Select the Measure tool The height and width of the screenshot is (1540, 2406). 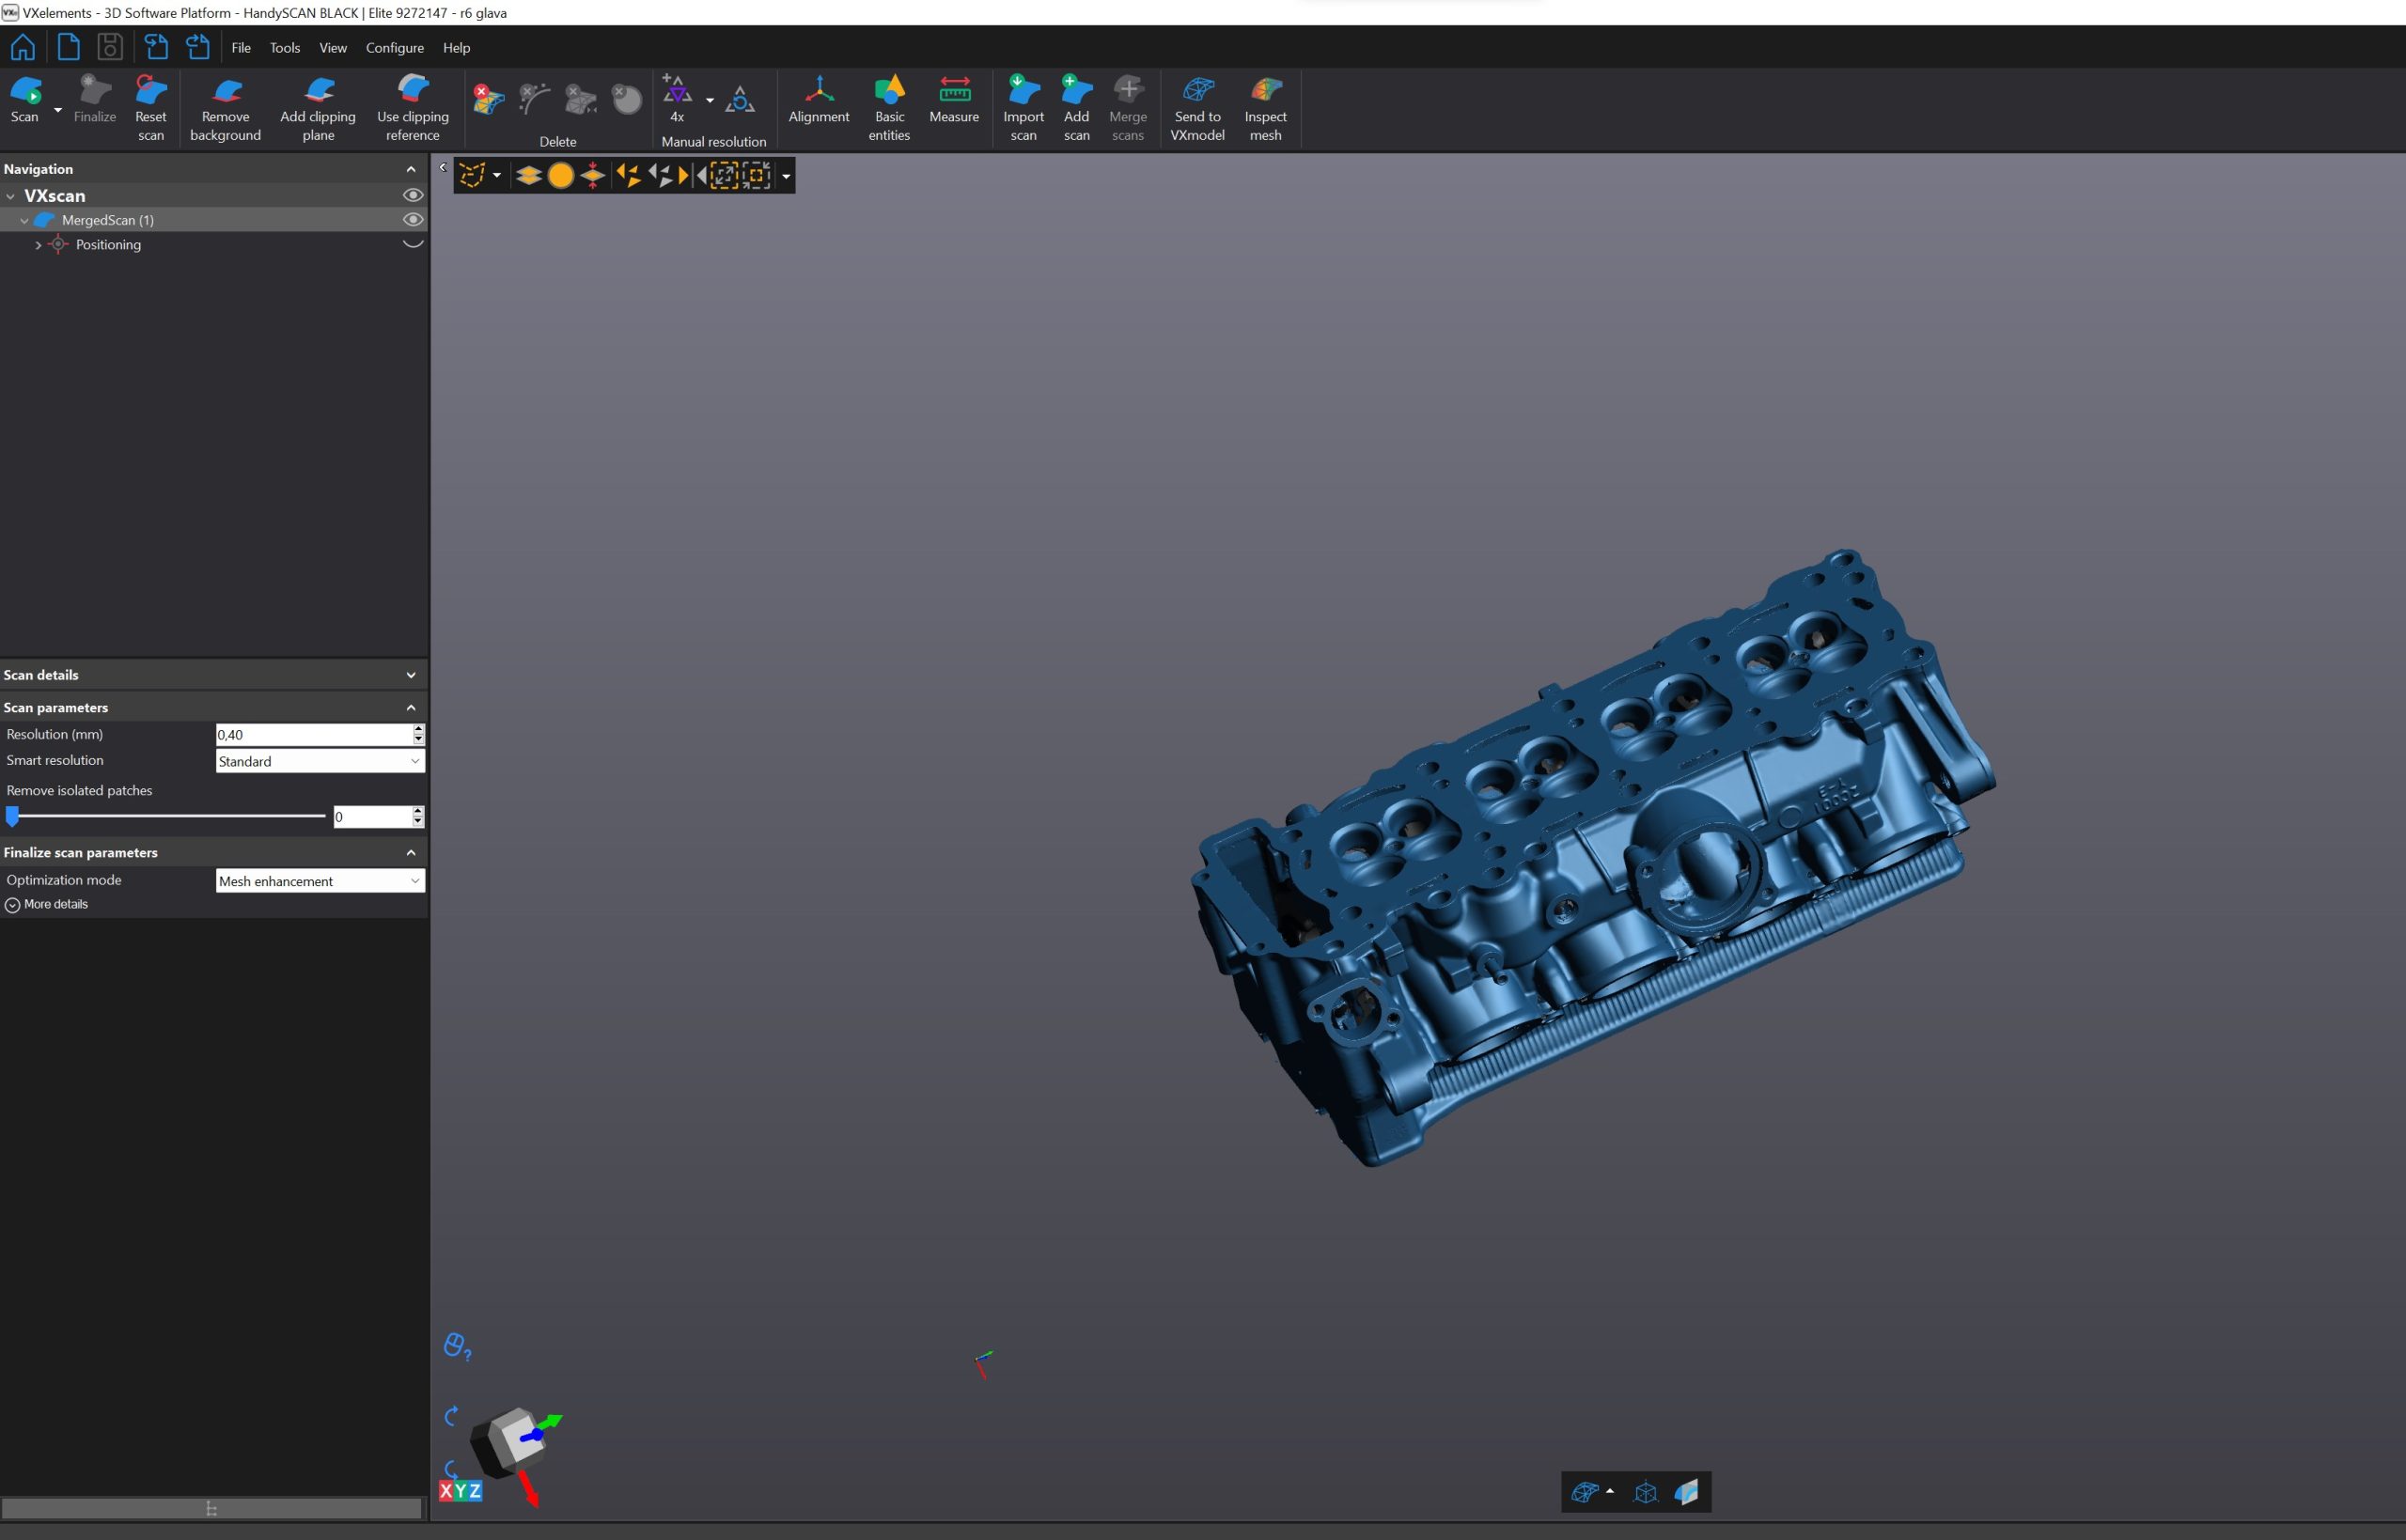click(x=952, y=105)
